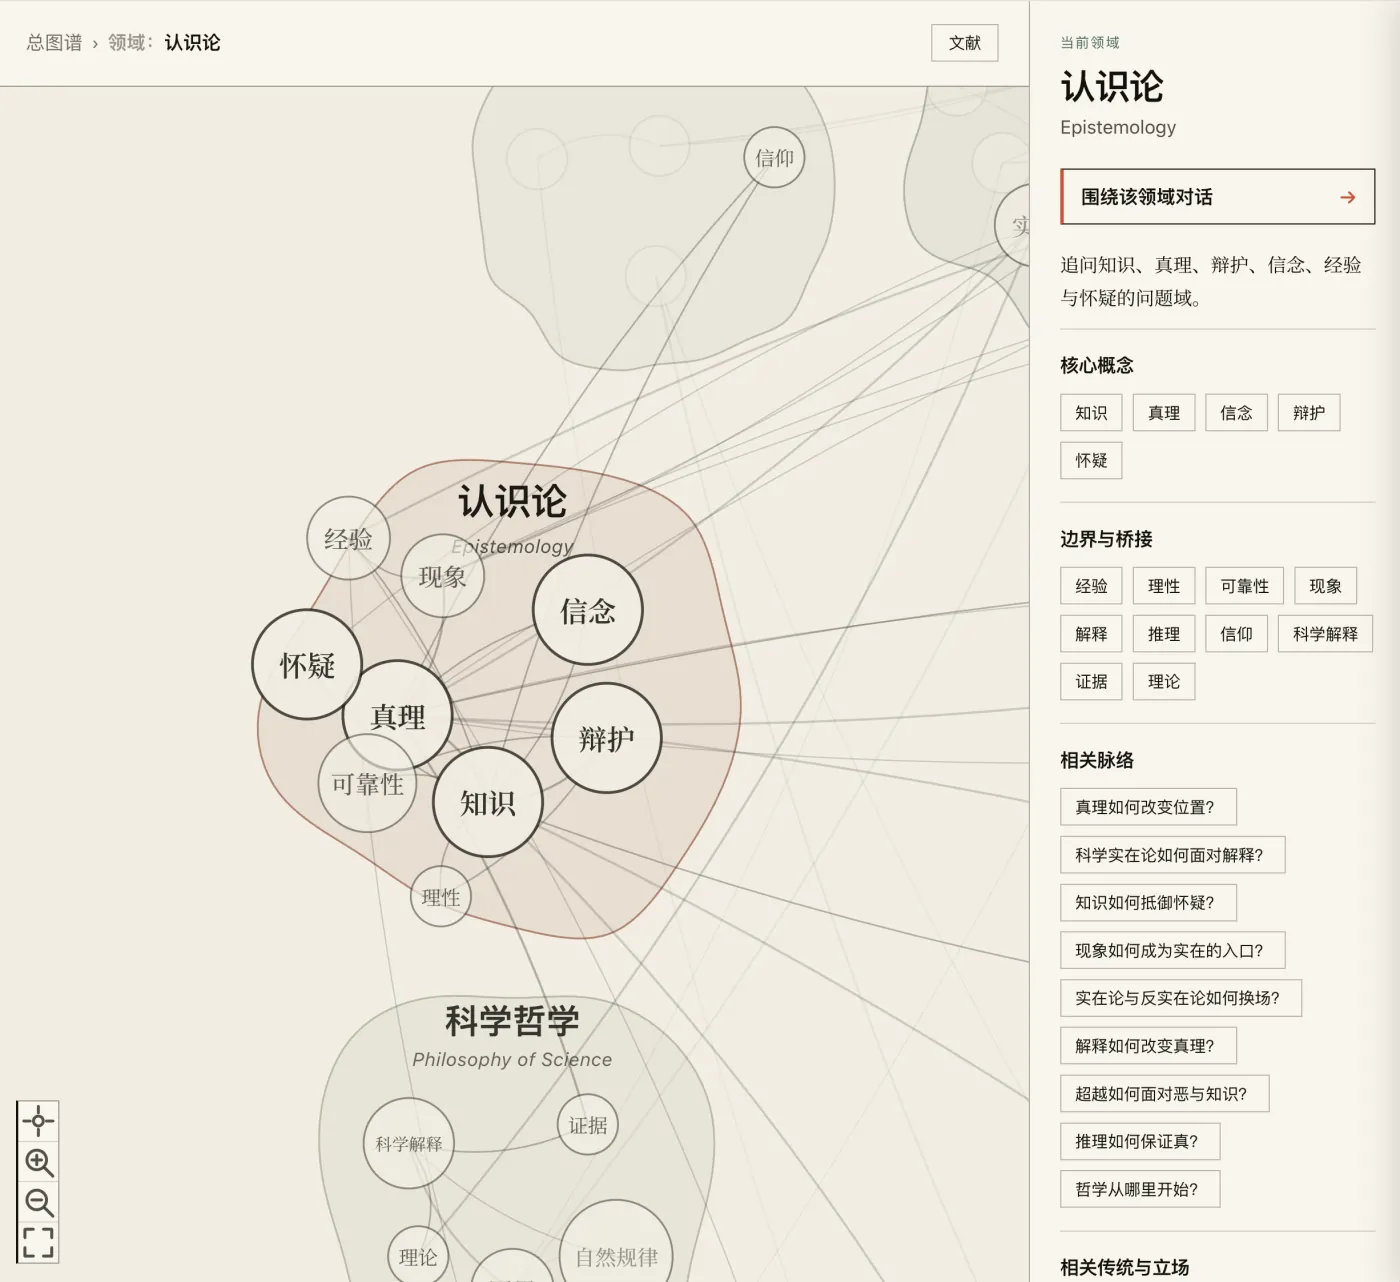This screenshot has width=1400, height=1282.
Task: Click the 信仰 tag under 边界与桥接
Action: click(1236, 634)
